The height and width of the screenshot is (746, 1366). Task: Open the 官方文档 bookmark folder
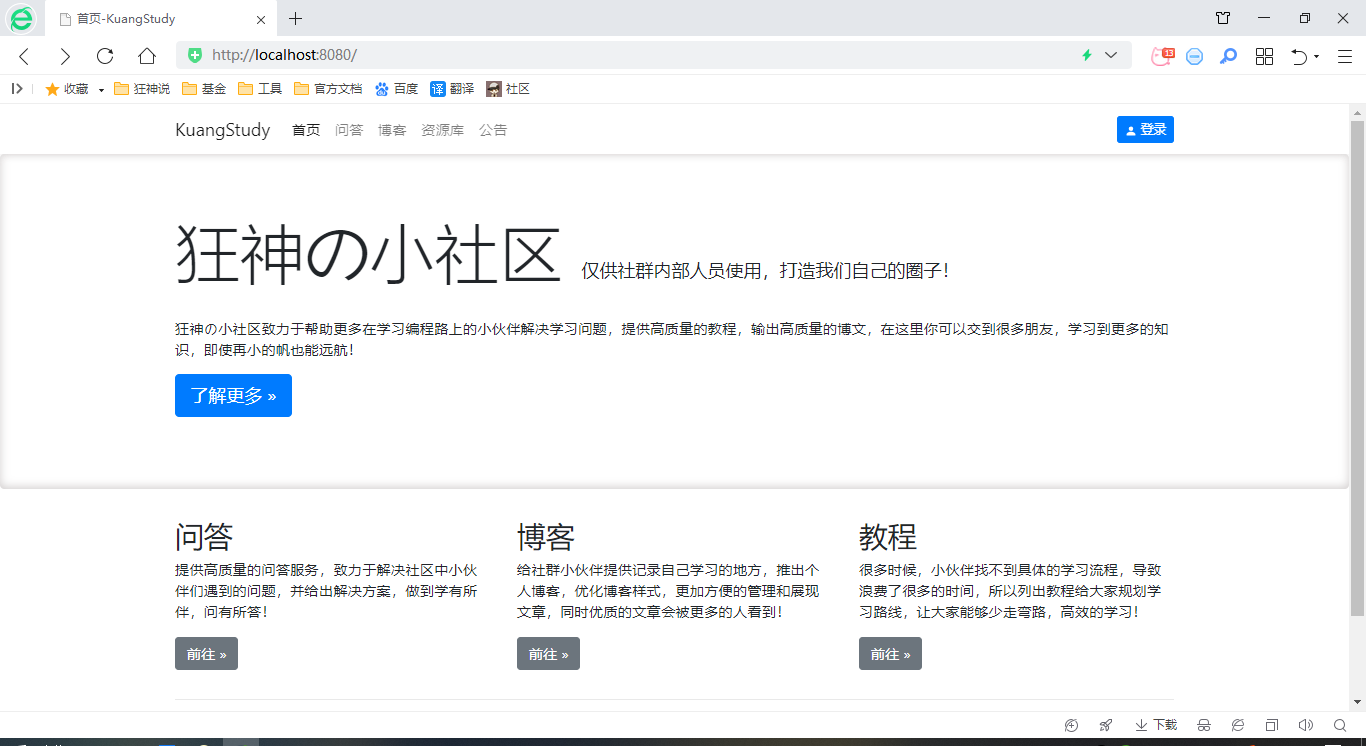tap(328, 89)
